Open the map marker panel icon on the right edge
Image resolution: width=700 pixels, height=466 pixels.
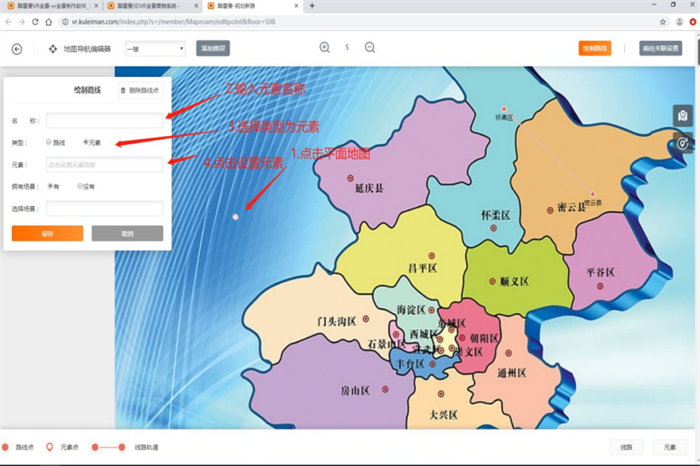[x=683, y=116]
